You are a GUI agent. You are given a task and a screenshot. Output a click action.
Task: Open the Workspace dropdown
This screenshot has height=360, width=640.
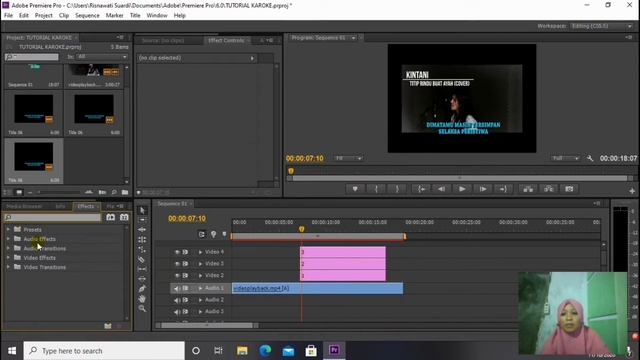[x=602, y=26]
